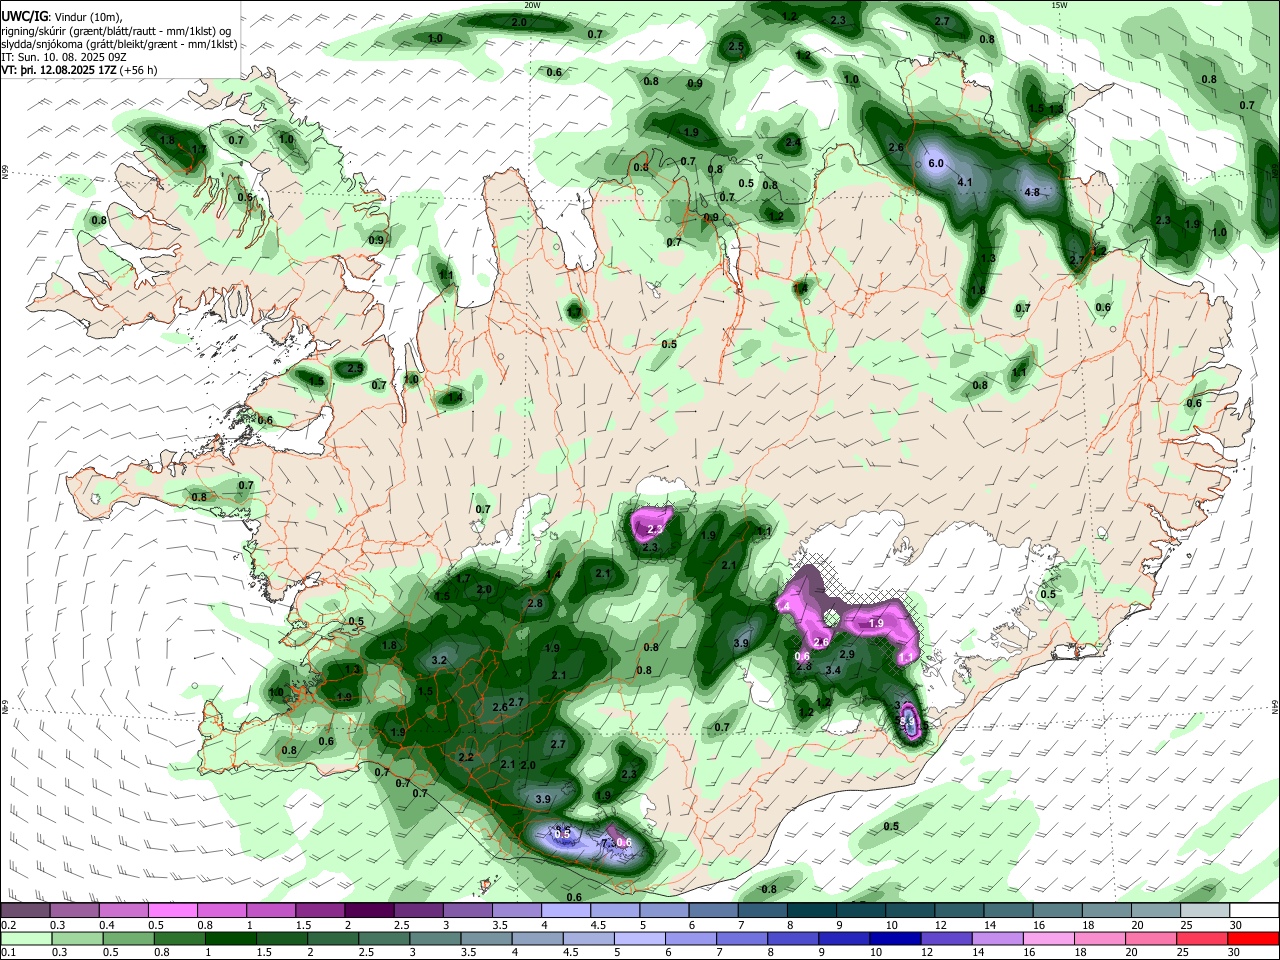Click the bright pink 0.5 swatch in the upper legend row
Image resolution: width=1280 pixels, height=960 pixels.
coord(172,910)
